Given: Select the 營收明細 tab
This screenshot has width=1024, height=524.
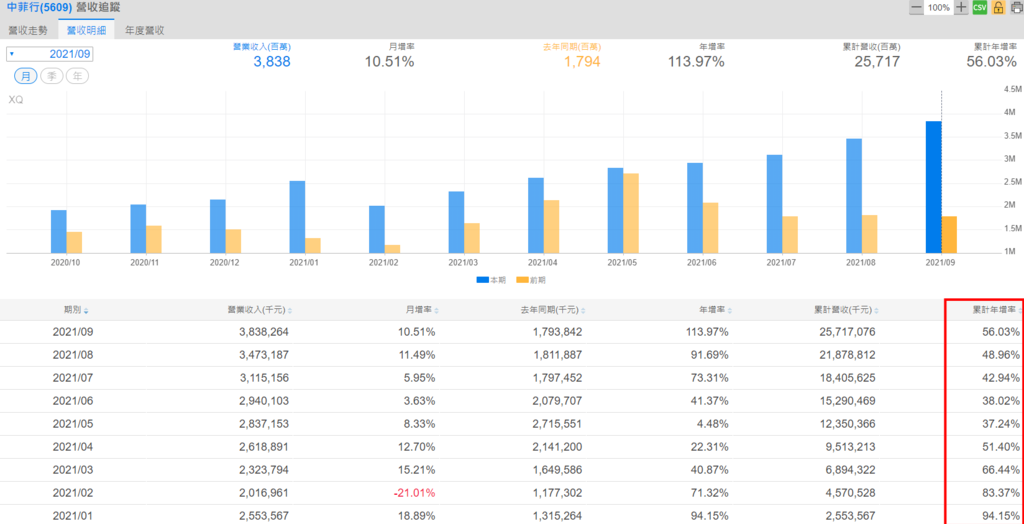Looking at the screenshot, I should click(86, 30).
